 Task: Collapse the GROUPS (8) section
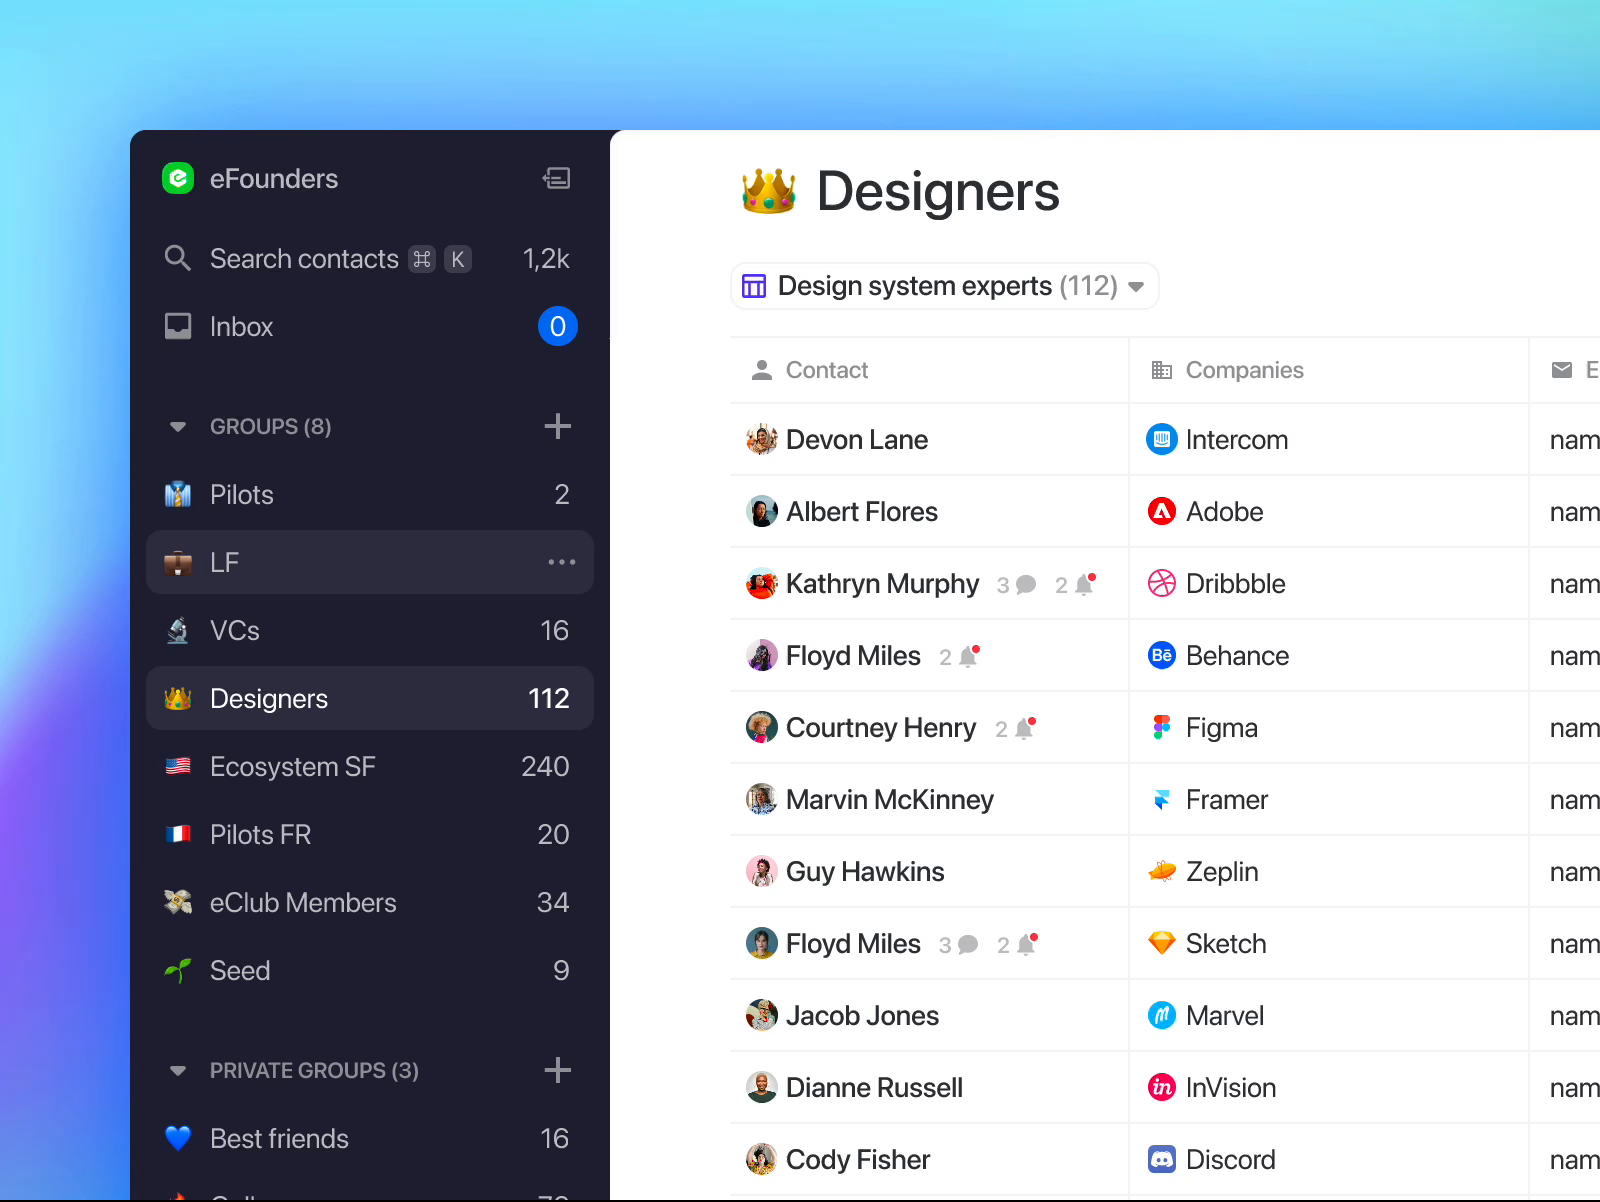178,427
